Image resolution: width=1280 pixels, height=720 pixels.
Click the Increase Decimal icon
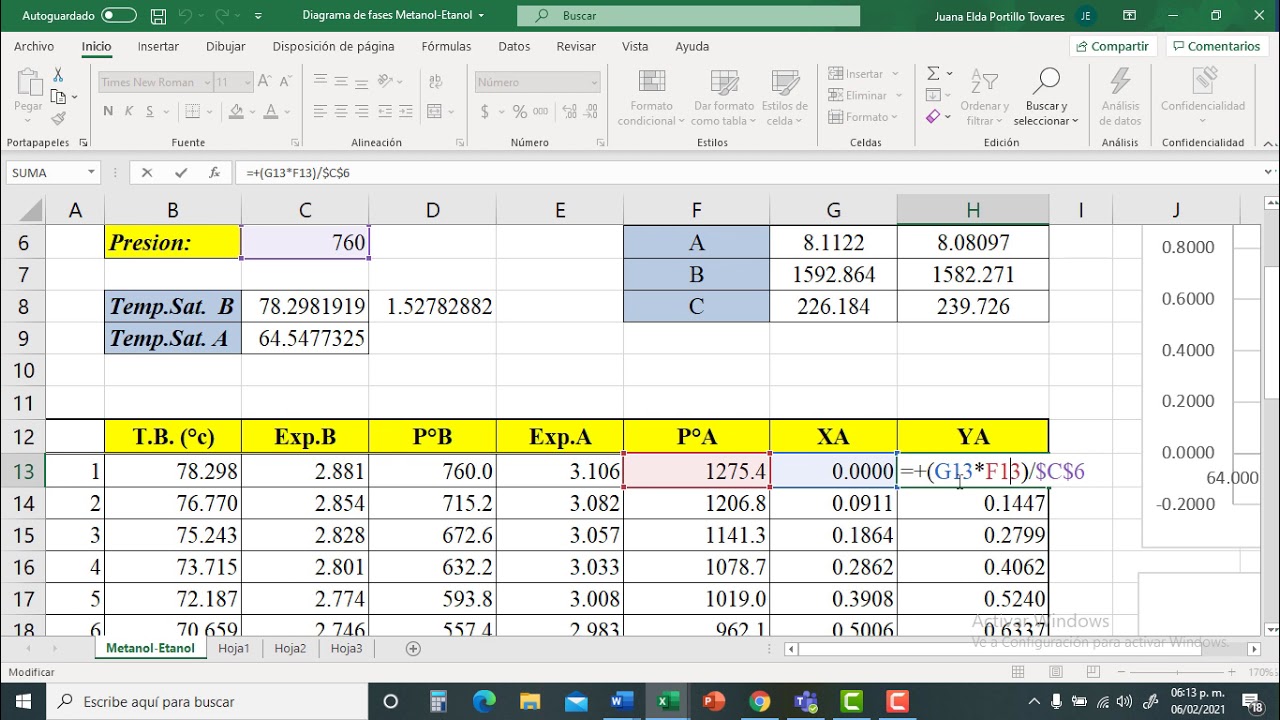568,111
